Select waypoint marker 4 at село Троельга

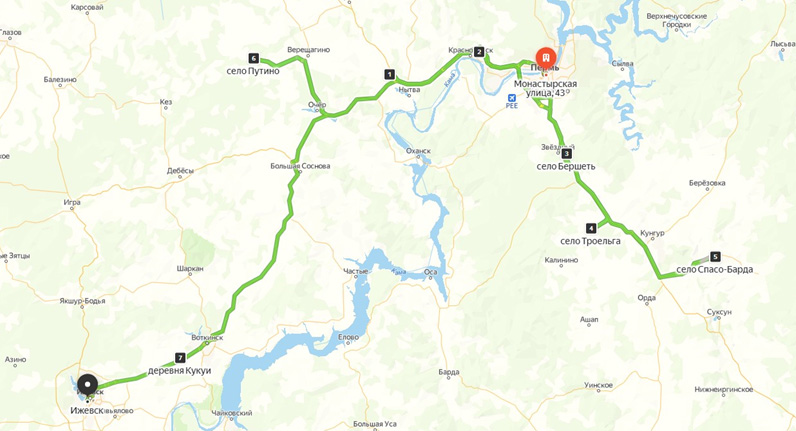pos(590,228)
